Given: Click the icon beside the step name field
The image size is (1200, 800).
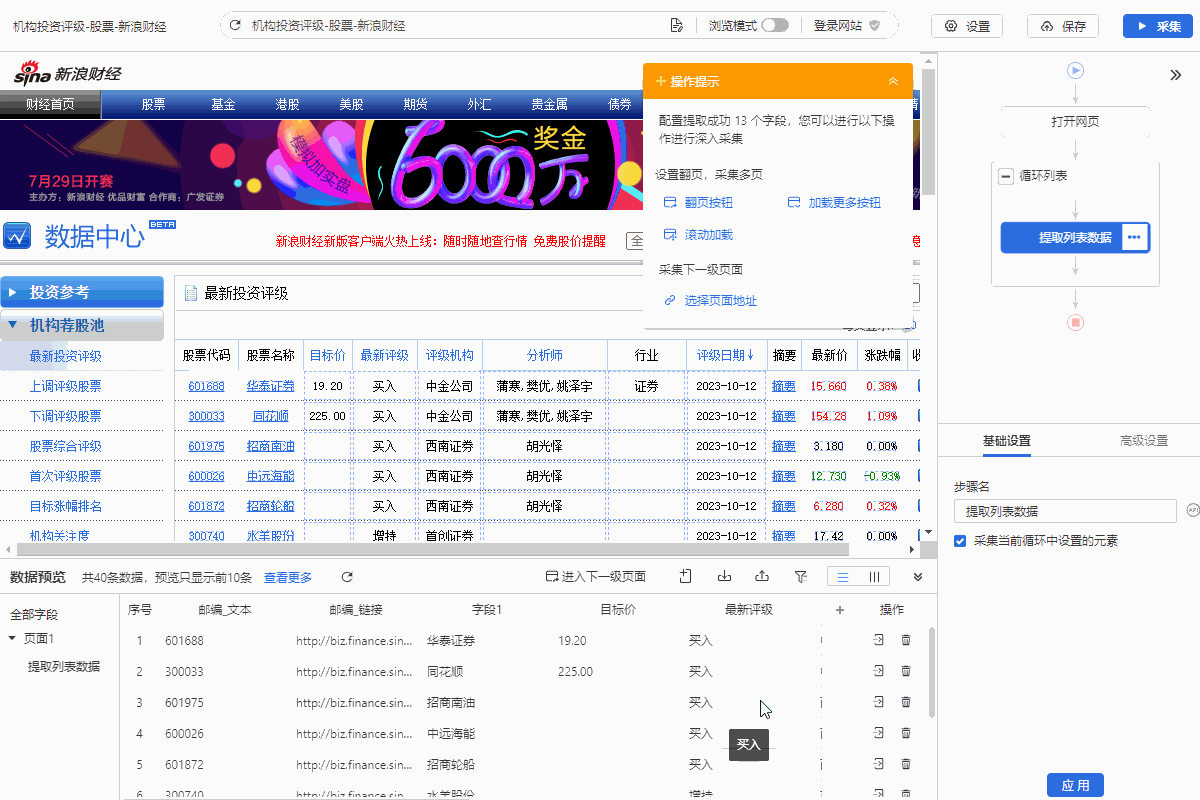Looking at the screenshot, I should [x=1192, y=510].
